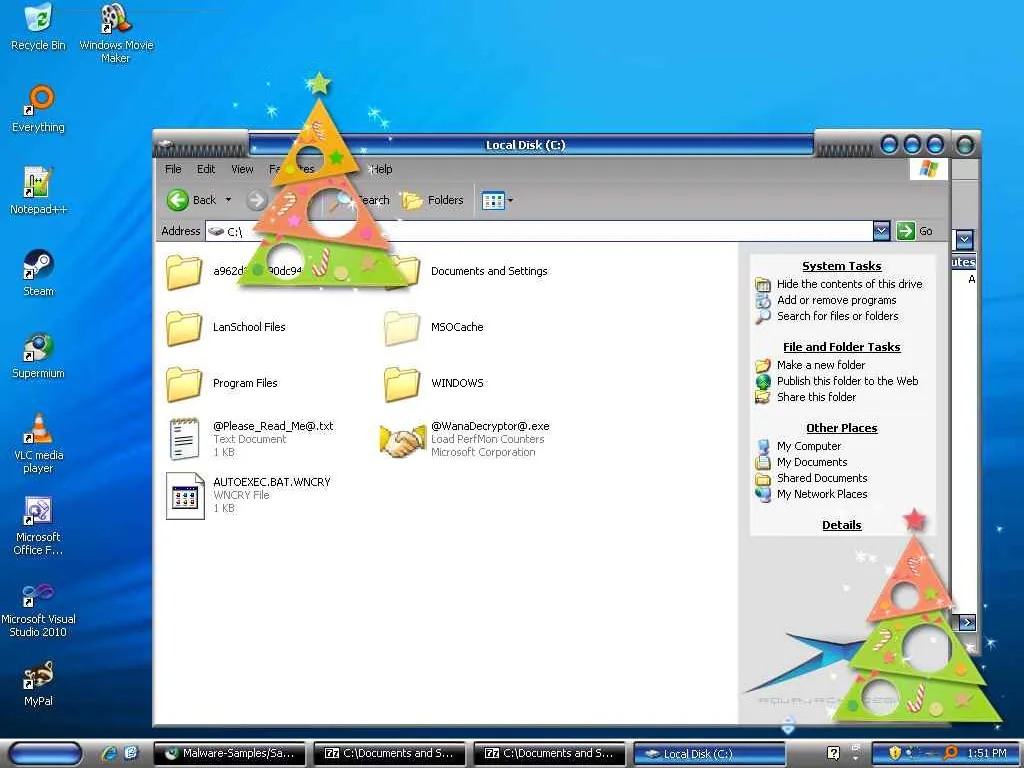The width and height of the screenshot is (1024, 768).
Task: Expand the Views button dropdown arrow
Action: tap(511, 200)
